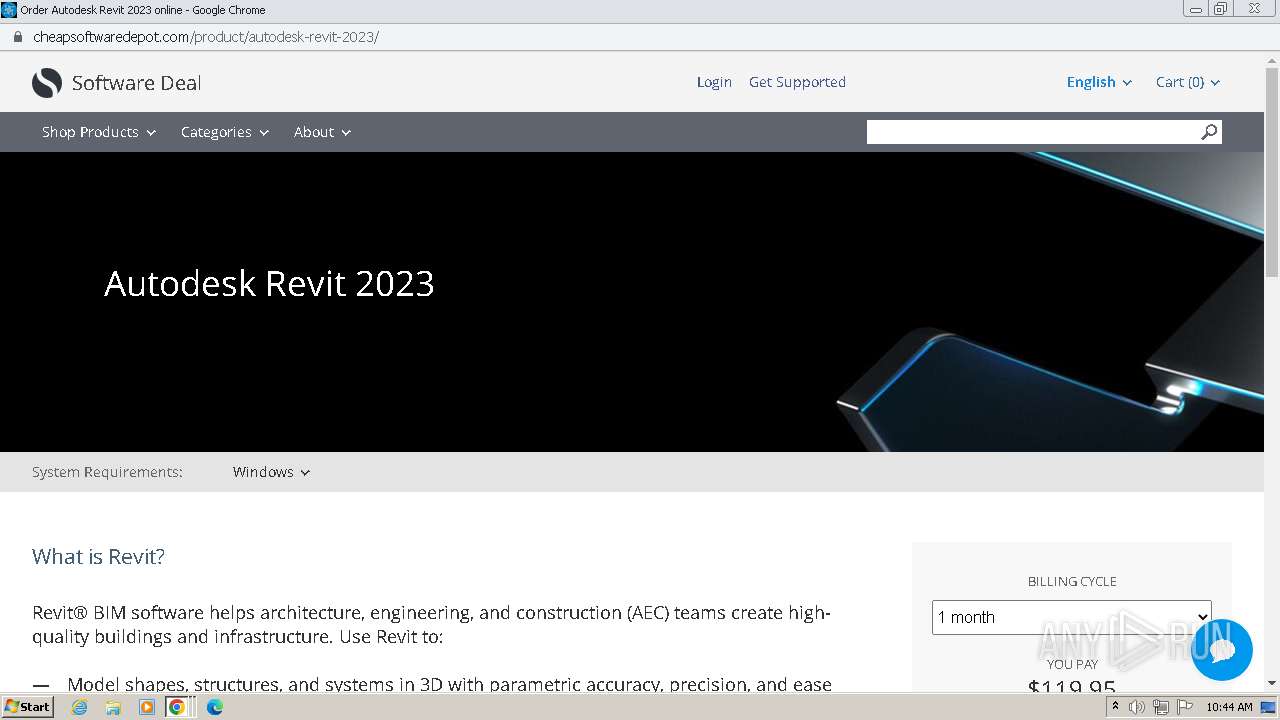Click the scrollbar up arrow
The image size is (1280, 720).
click(1272, 59)
